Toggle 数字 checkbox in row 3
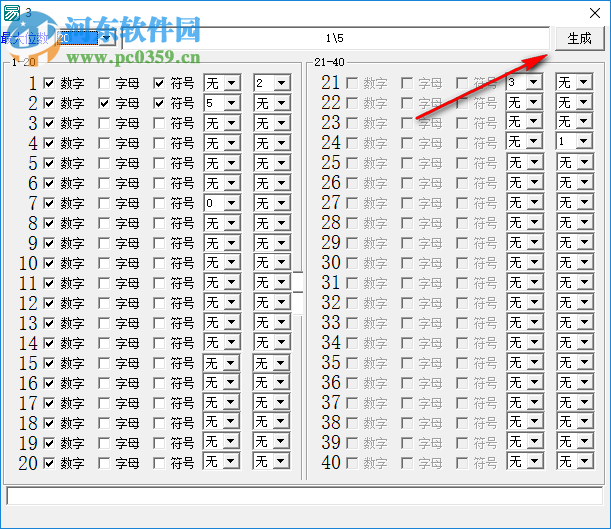Image resolution: width=611 pixels, height=529 pixels. 49,123
